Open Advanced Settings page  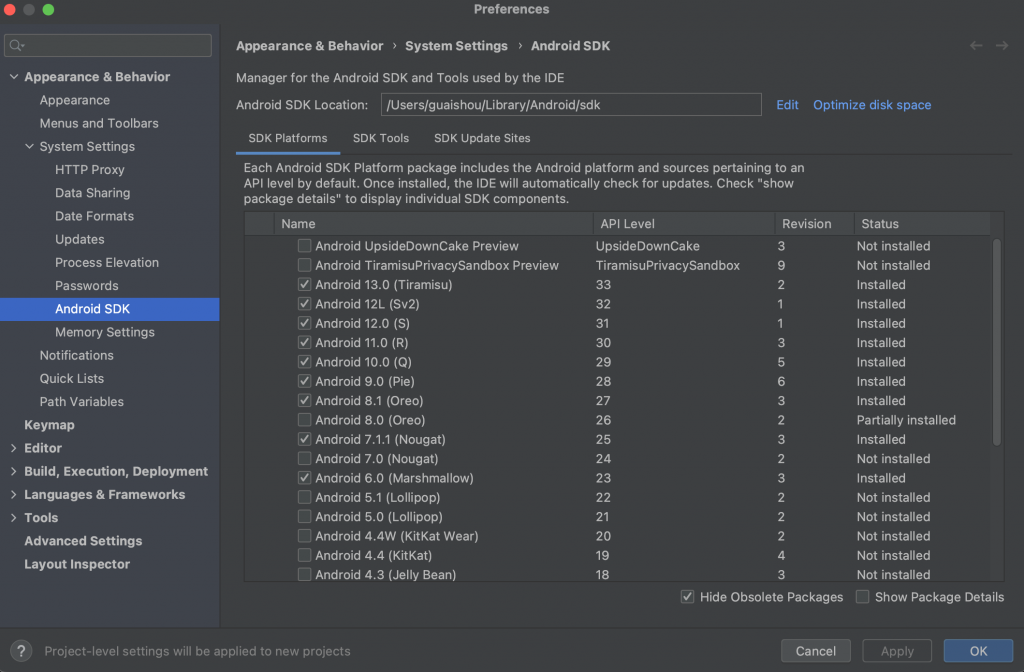[83, 541]
